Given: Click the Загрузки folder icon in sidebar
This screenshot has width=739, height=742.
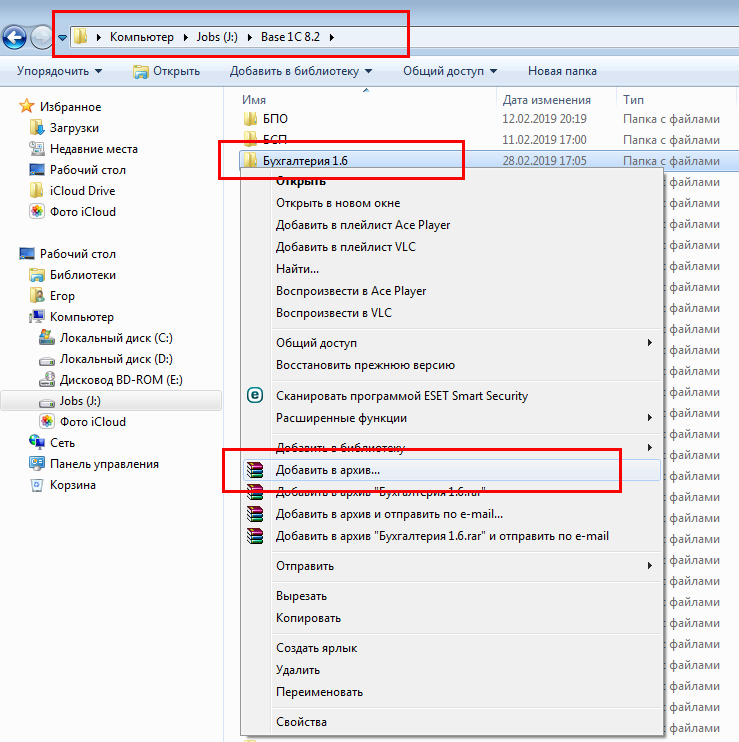Looking at the screenshot, I should 37,128.
